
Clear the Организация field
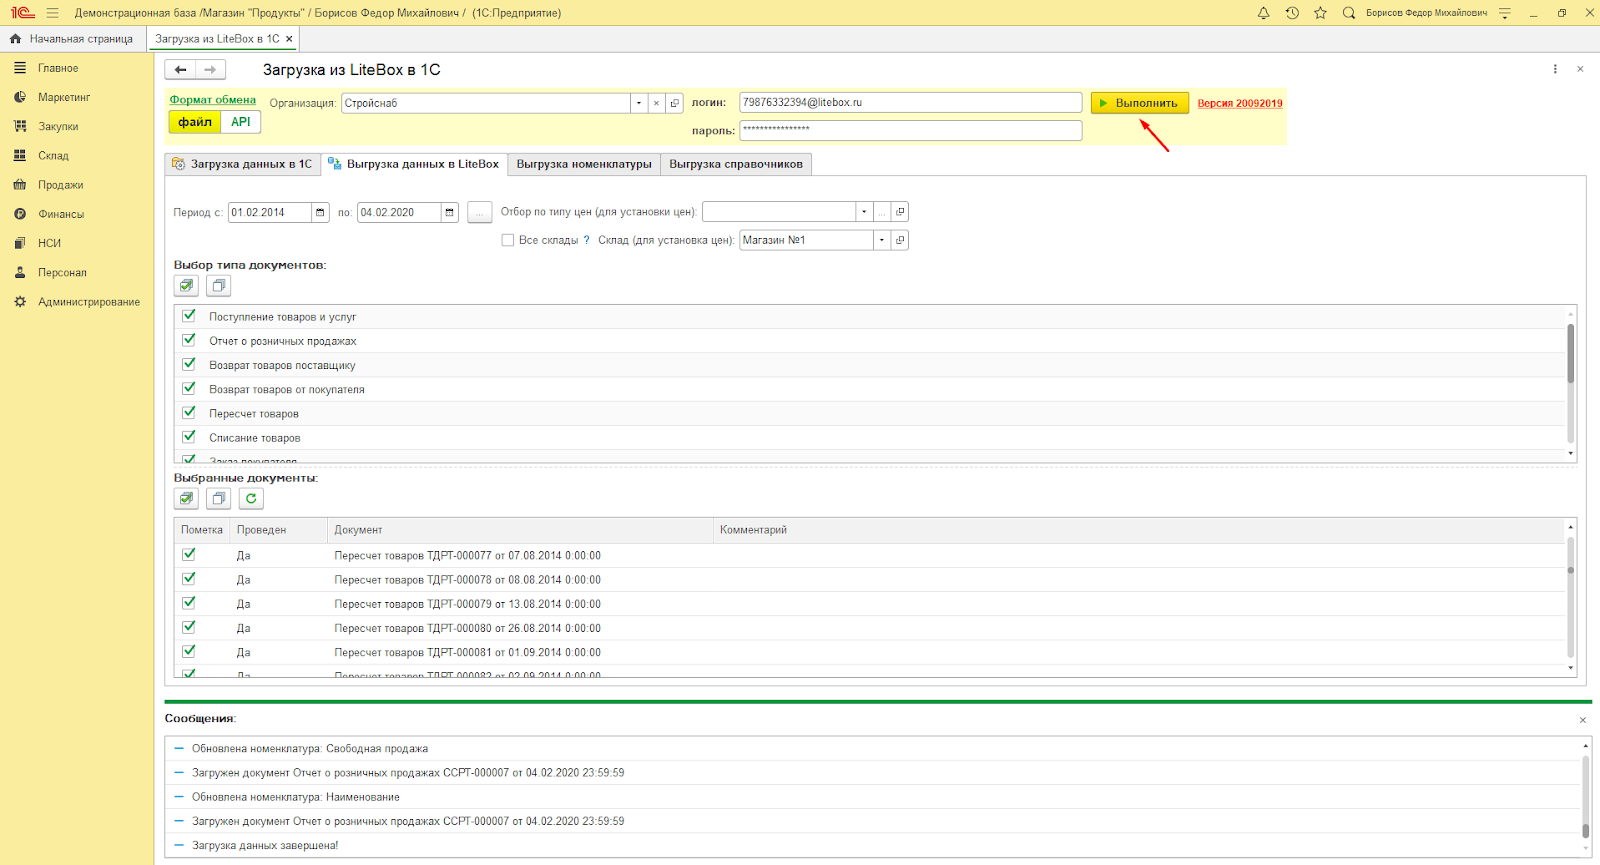tap(656, 103)
